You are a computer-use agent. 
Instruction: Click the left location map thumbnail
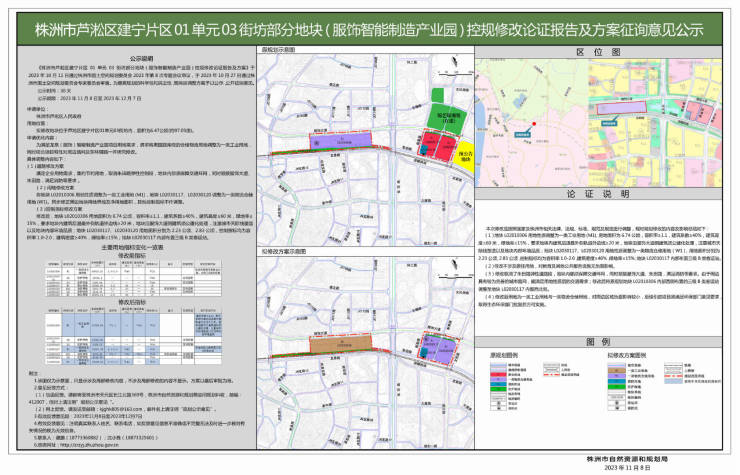coord(532,123)
